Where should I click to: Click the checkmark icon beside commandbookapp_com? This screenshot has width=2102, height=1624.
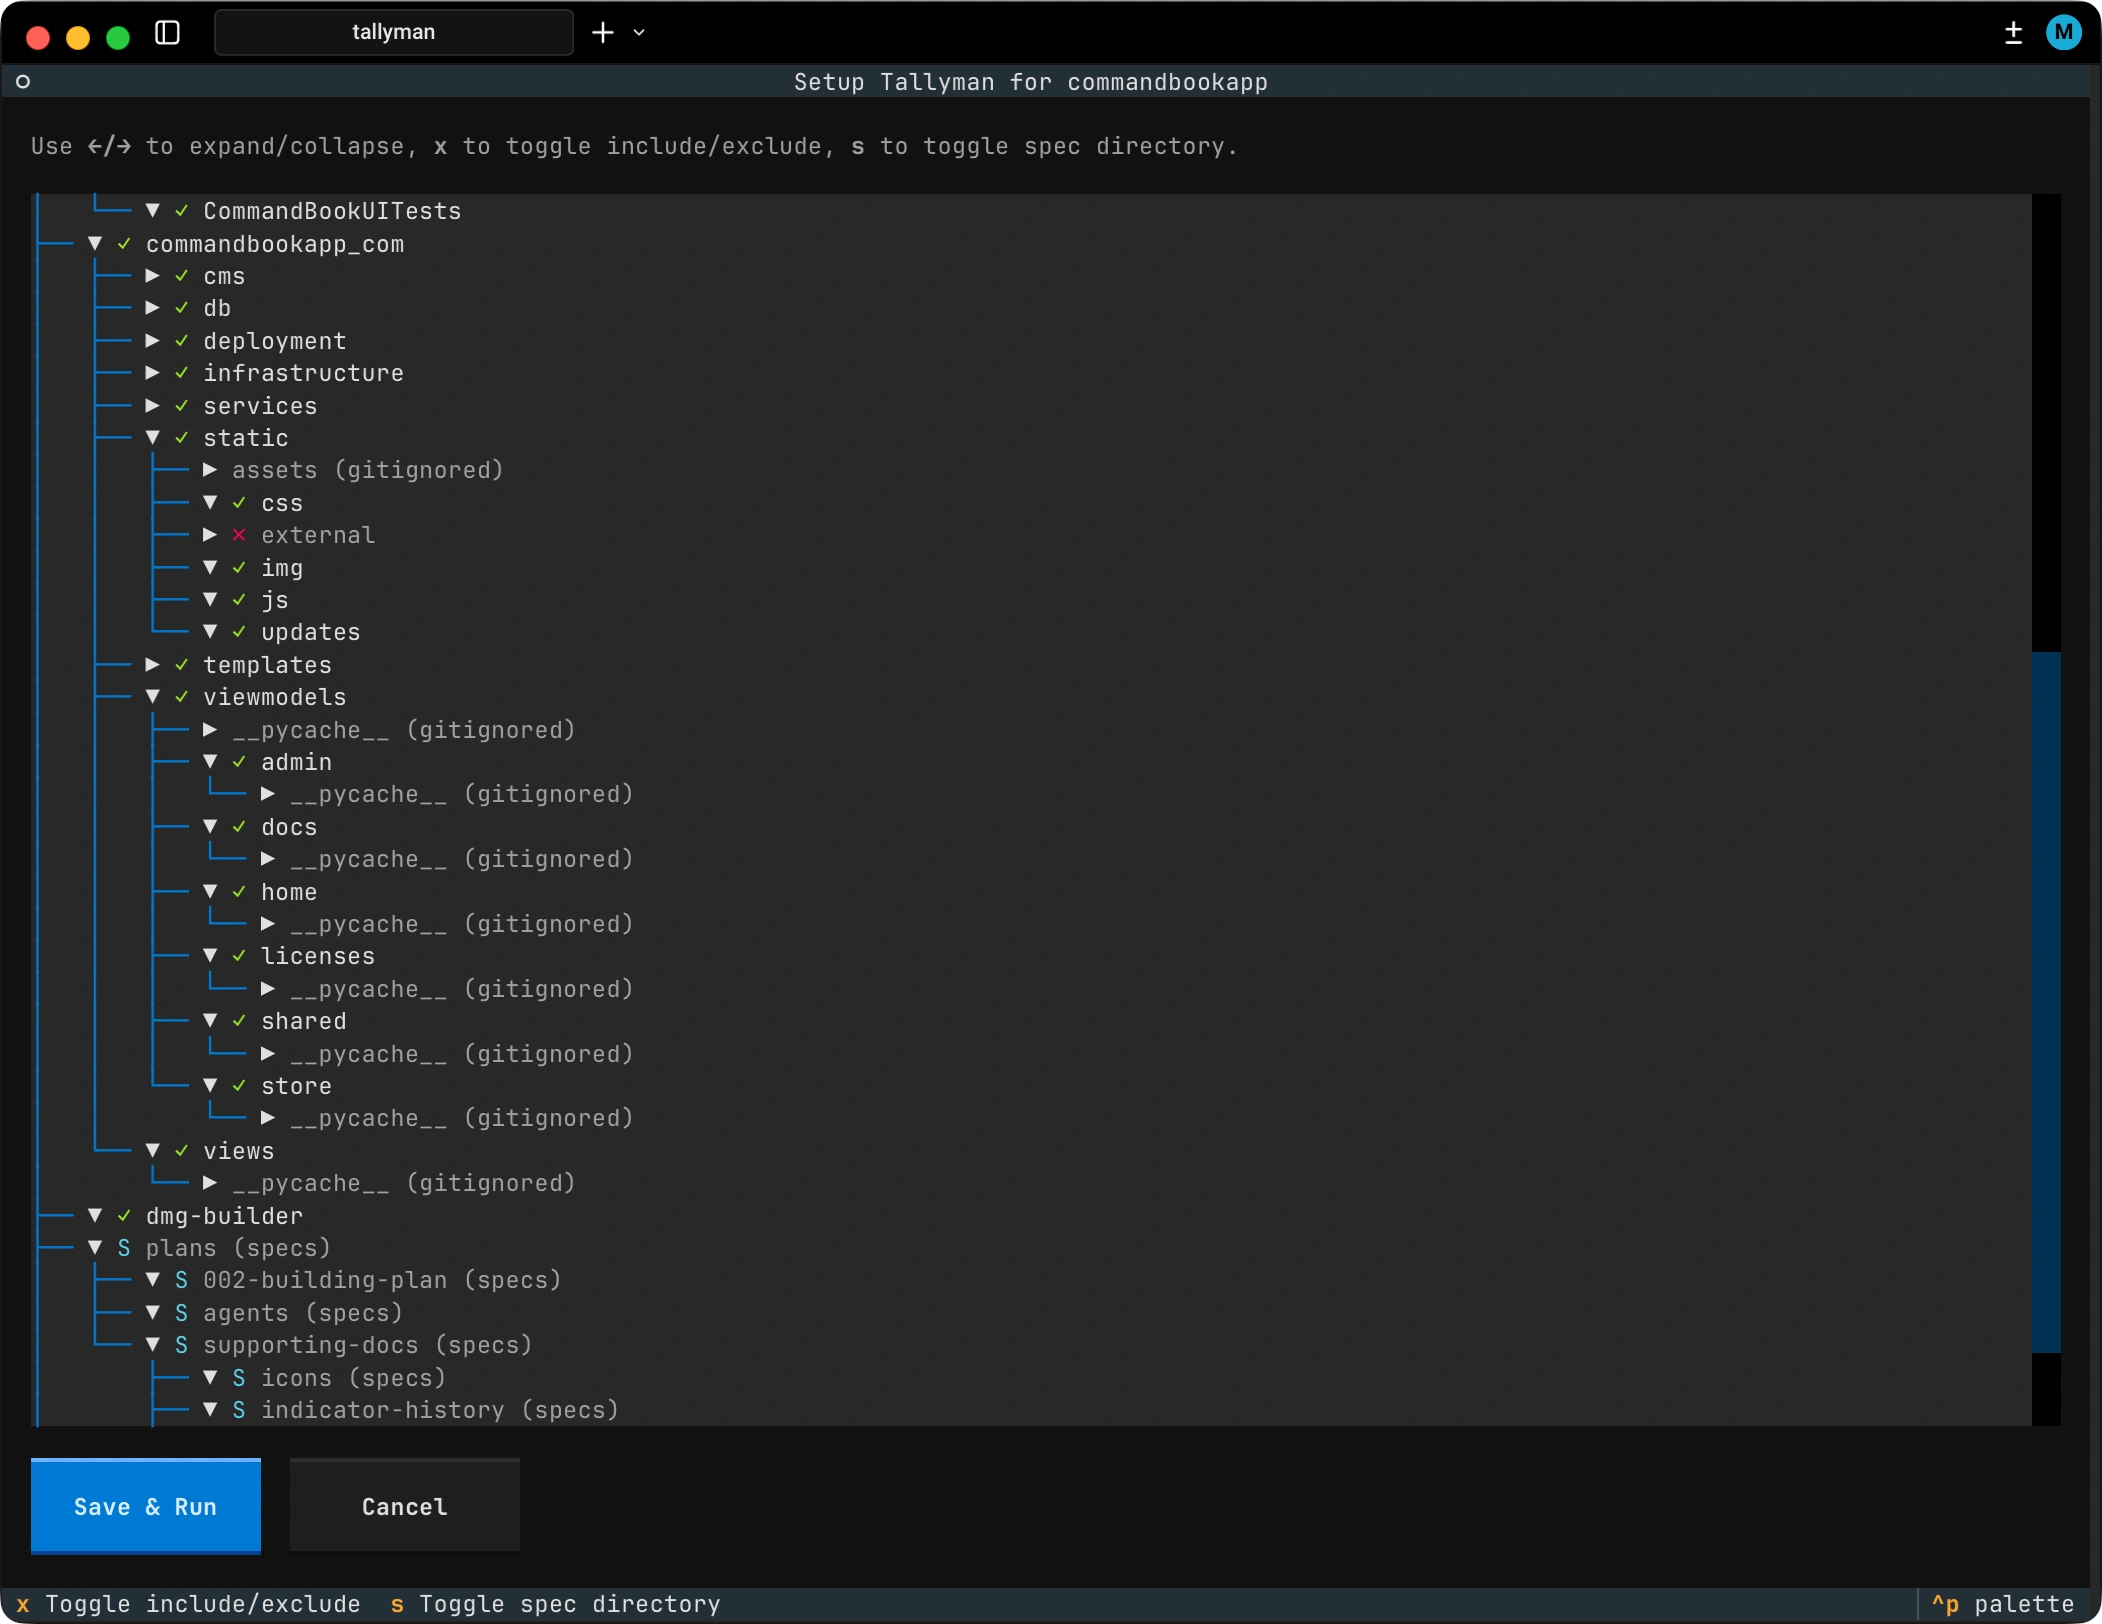[x=124, y=243]
